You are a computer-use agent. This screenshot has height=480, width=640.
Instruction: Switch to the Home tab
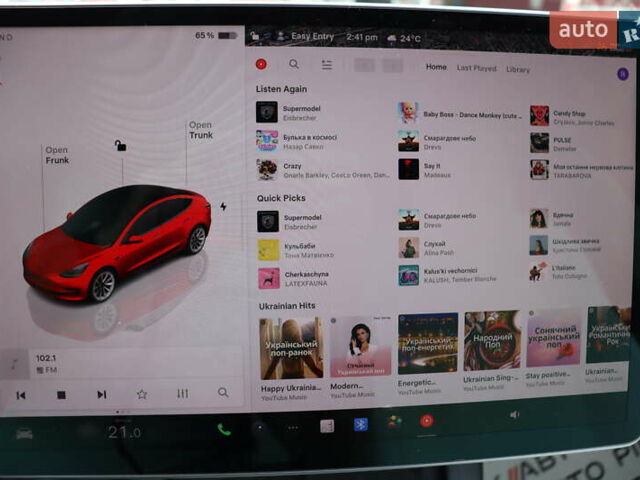point(436,67)
